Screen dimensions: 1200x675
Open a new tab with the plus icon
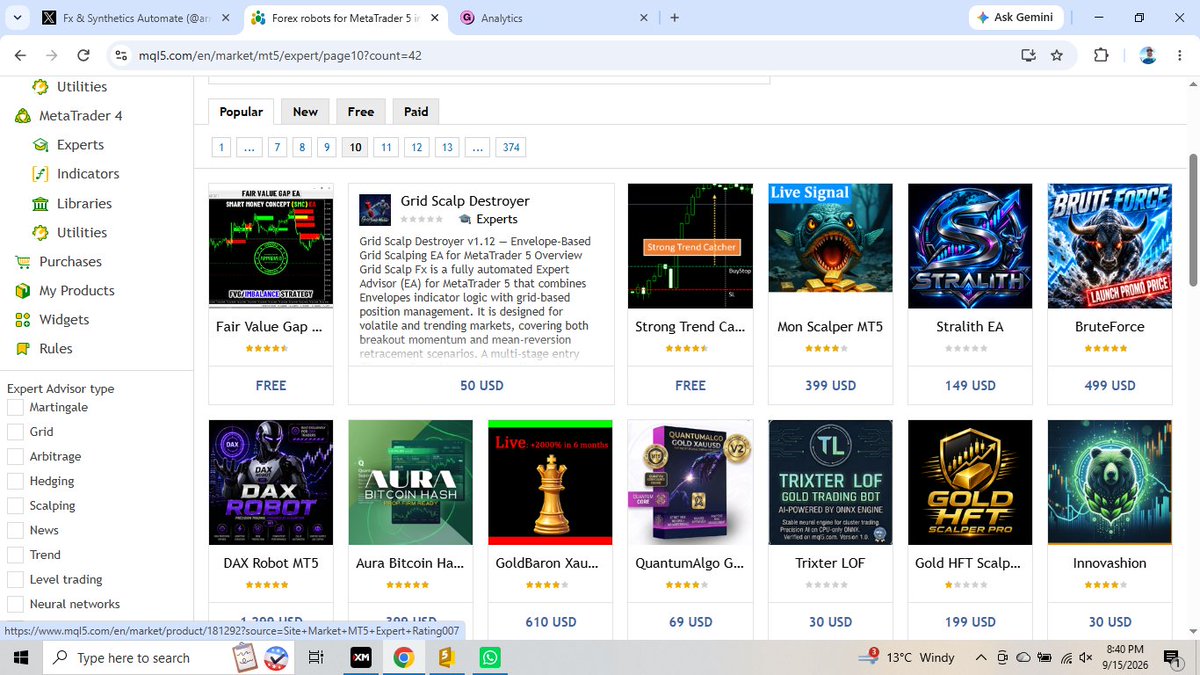[675, 18]
